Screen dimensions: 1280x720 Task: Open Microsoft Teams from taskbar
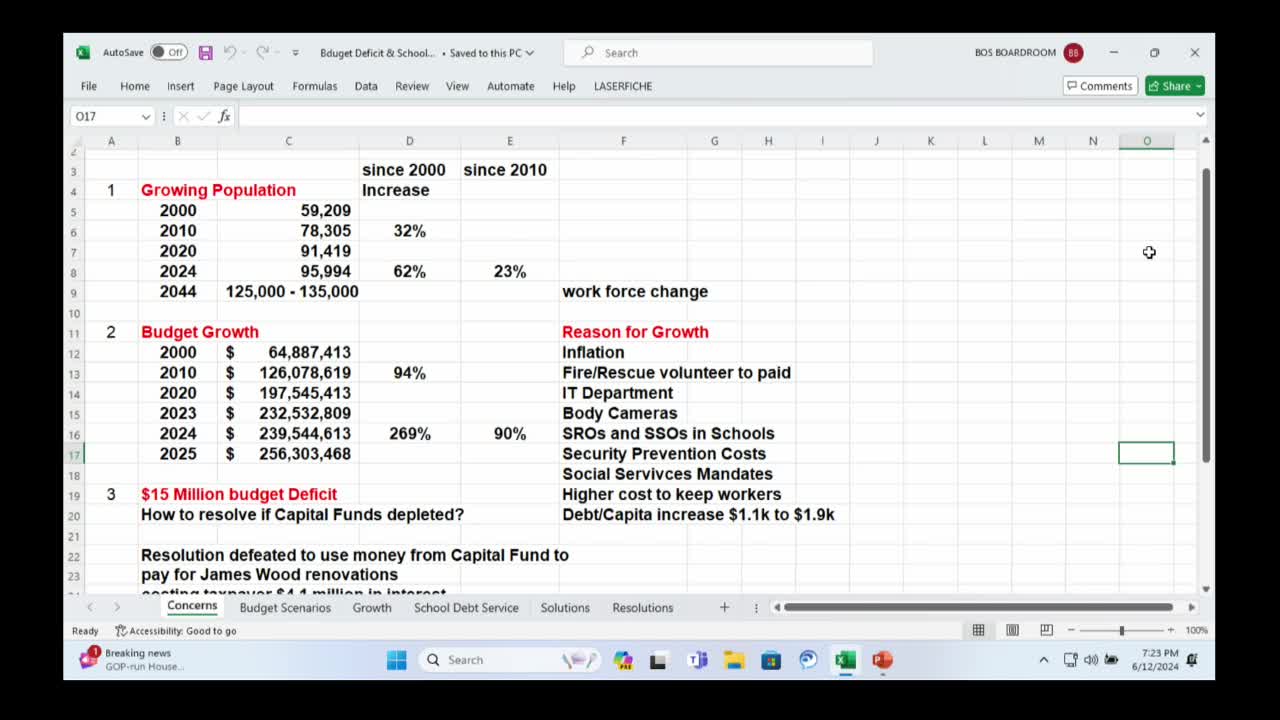697,660
